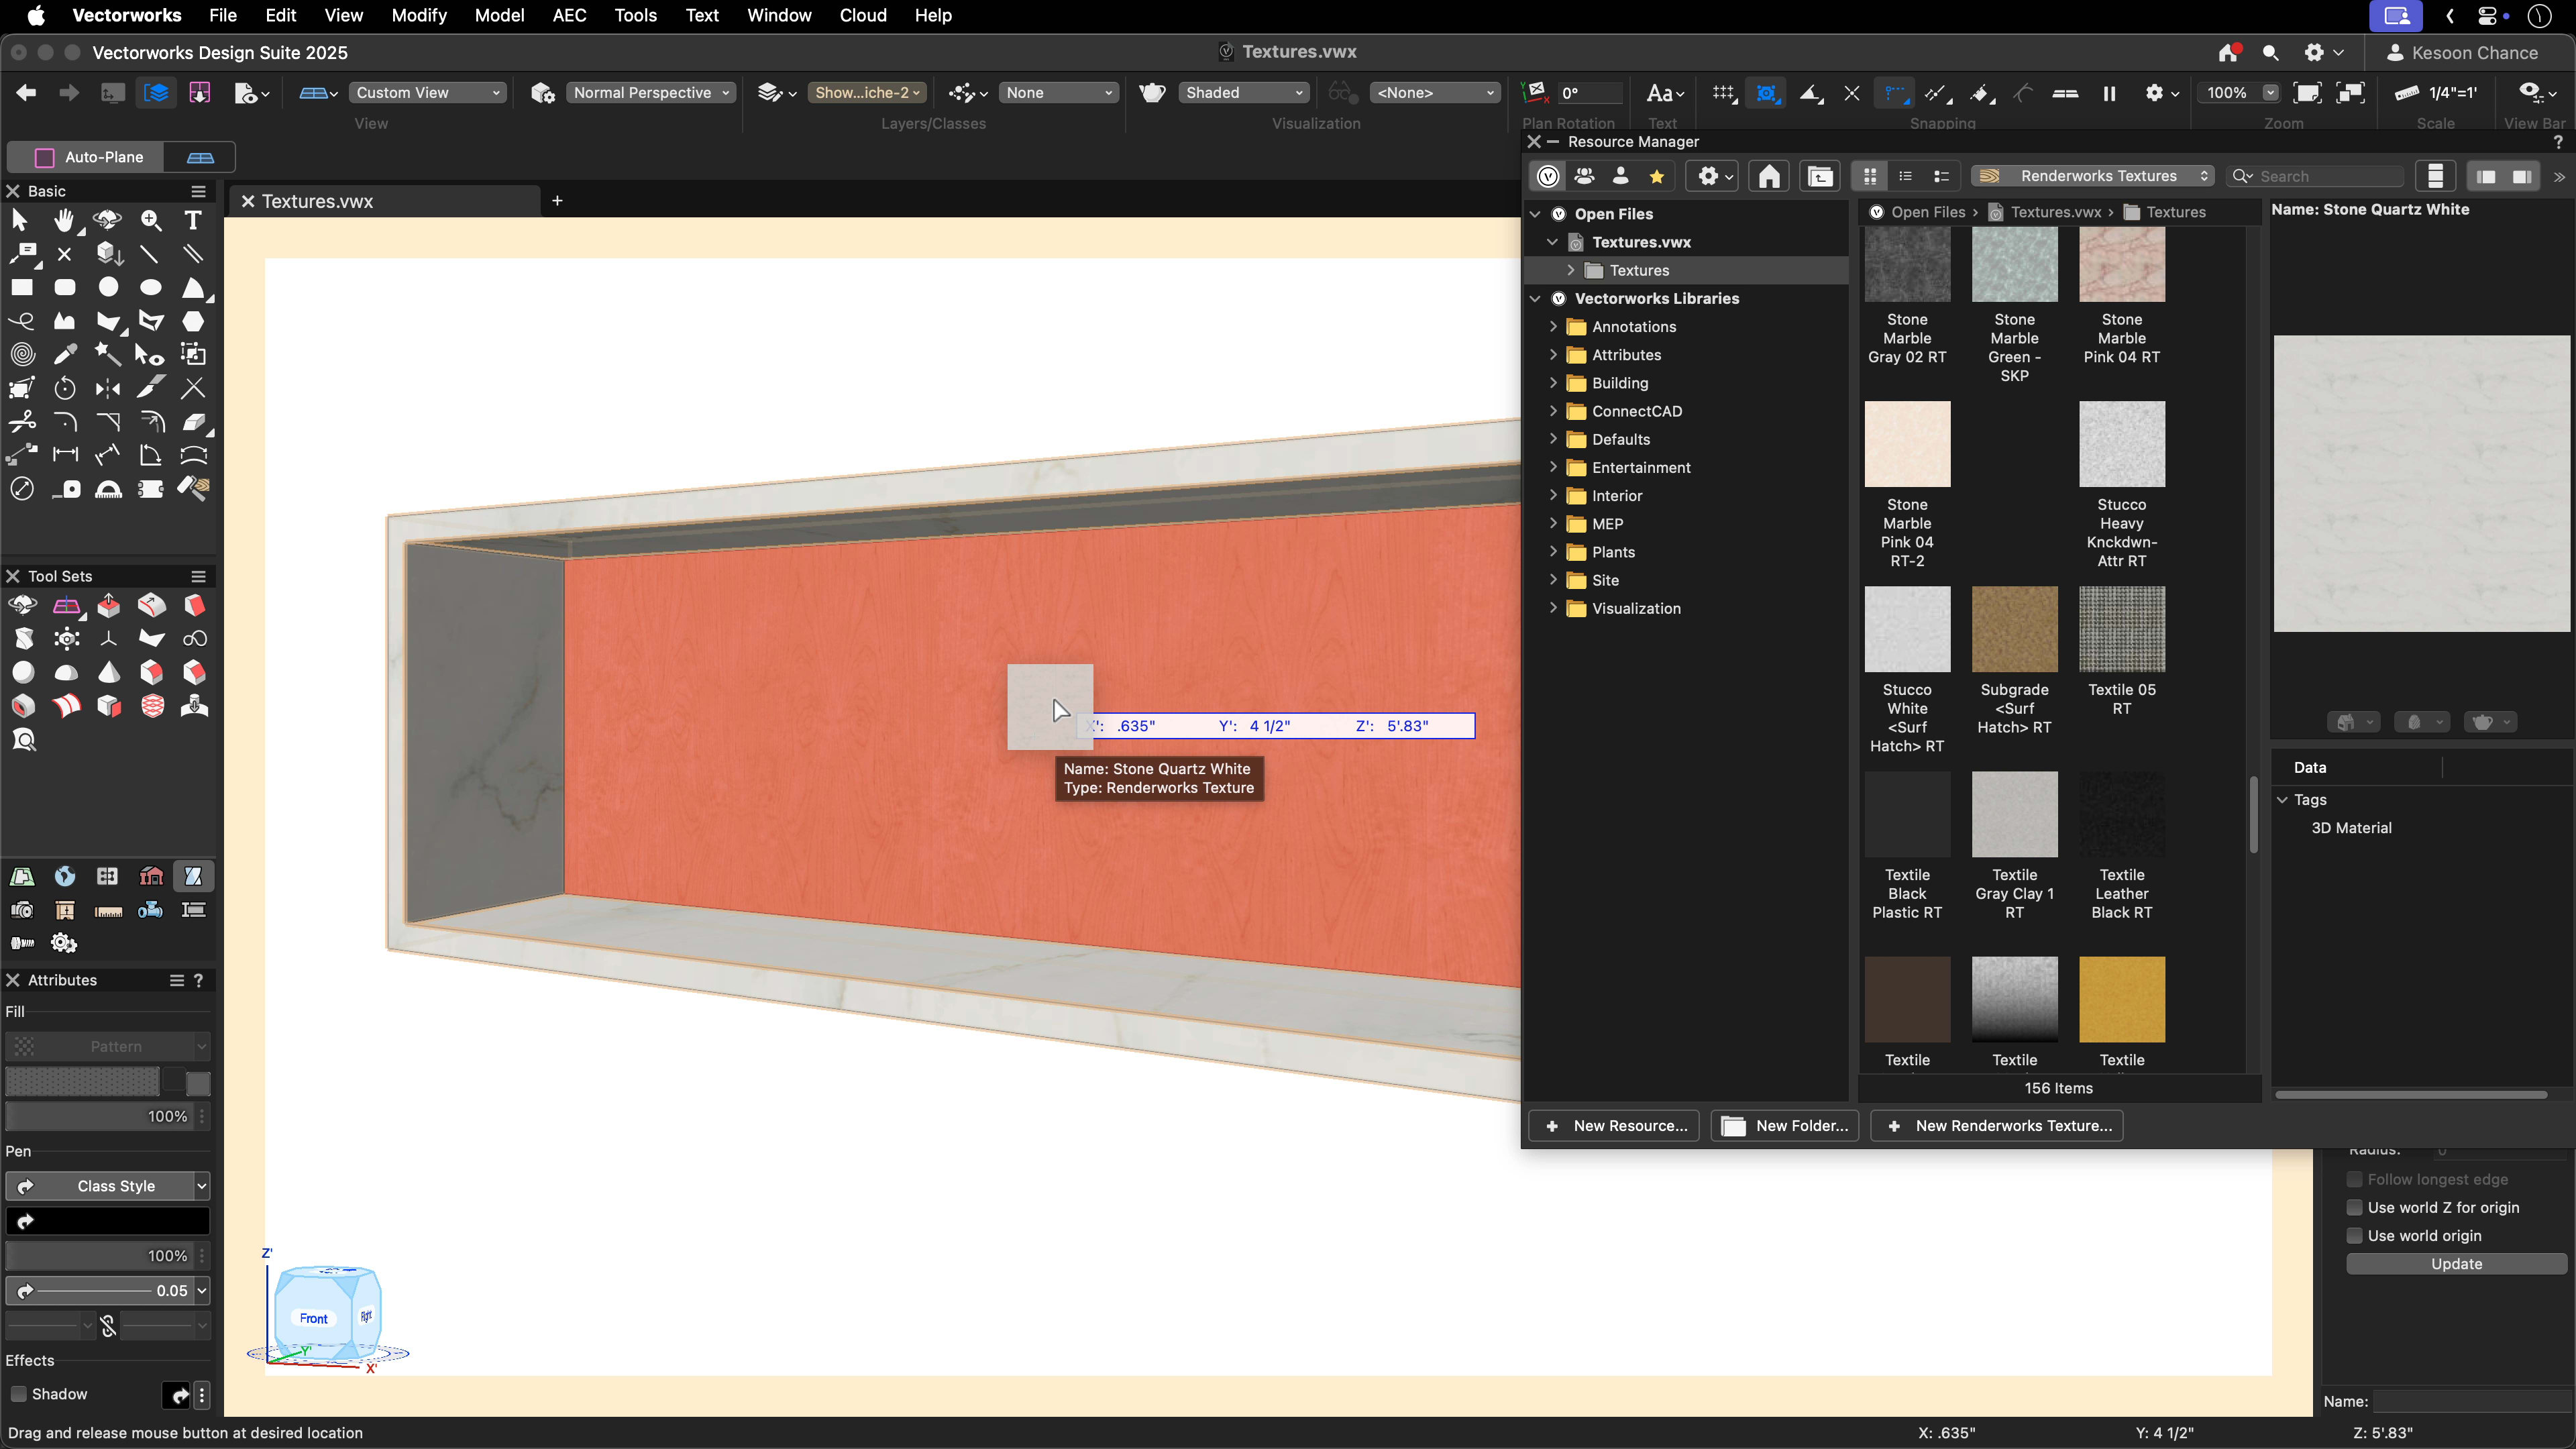Open the Modify menu
The height and width of the screenshot is (1449, 2576).
(418, 15)
